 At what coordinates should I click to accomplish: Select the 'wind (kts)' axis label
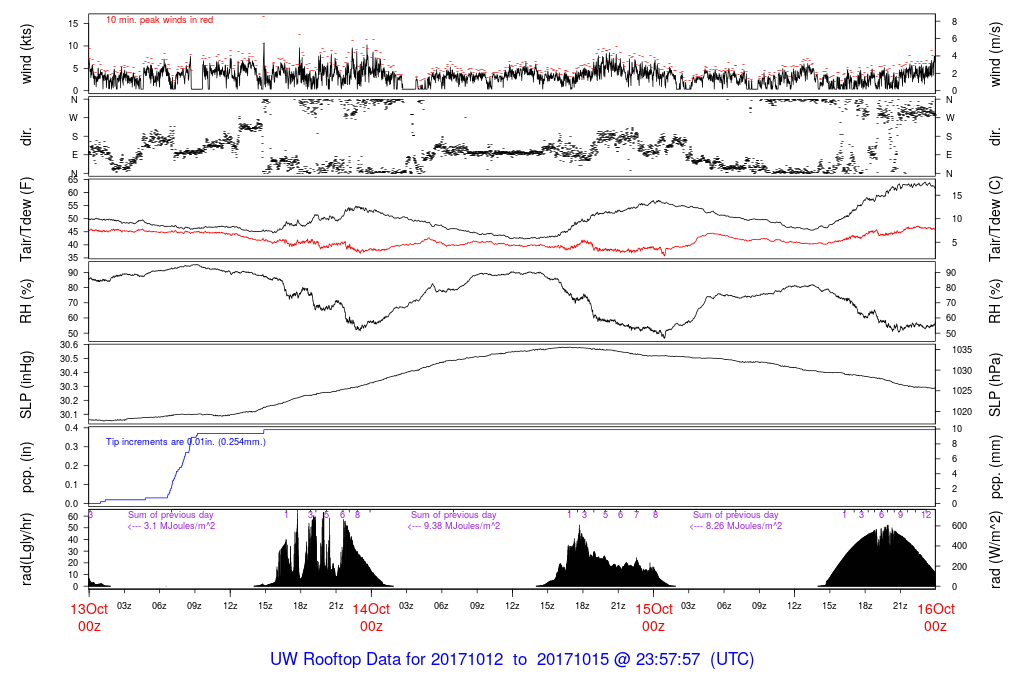tap(26, 54)
